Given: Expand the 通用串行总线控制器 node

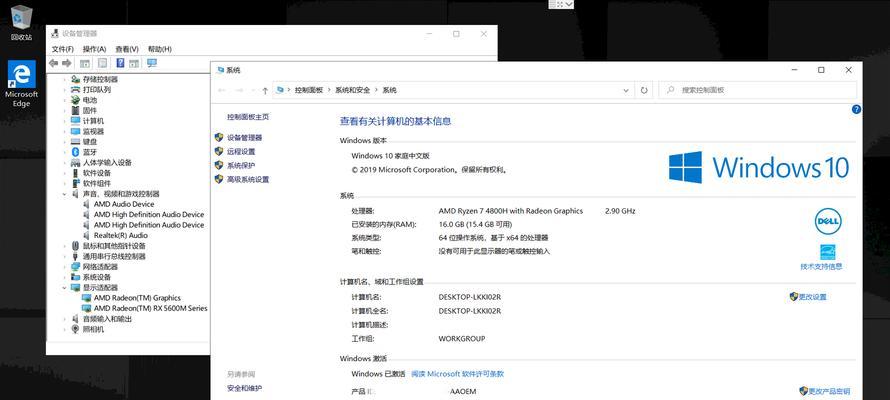Looking at the screenshot, I should (64, 256).
